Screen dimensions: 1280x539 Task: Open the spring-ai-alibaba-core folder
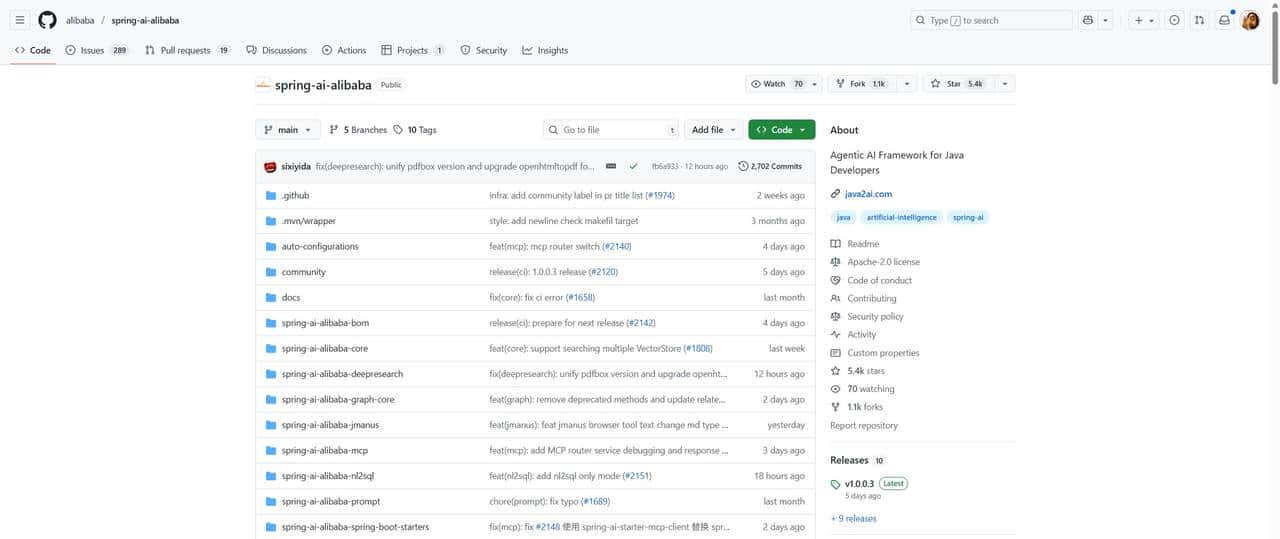pyautogui.click(x=324, y=349)
